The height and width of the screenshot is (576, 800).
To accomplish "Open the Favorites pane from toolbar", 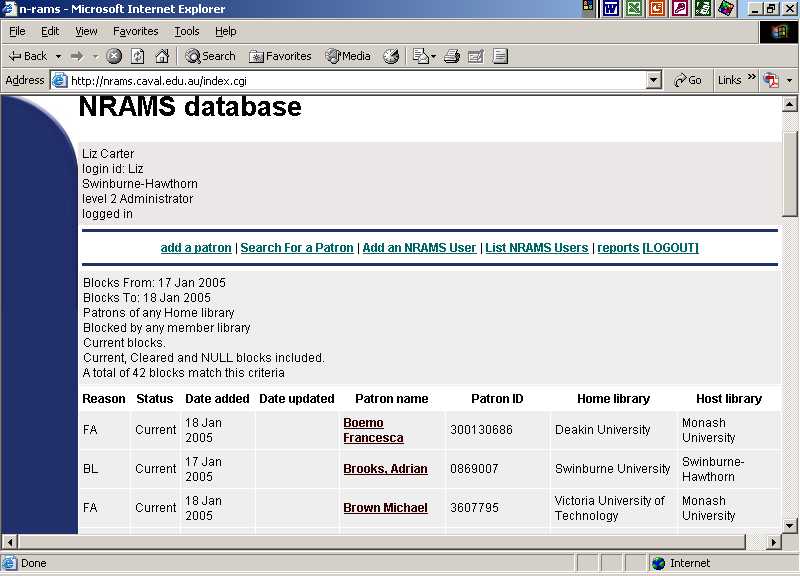I will click(280, 56).
